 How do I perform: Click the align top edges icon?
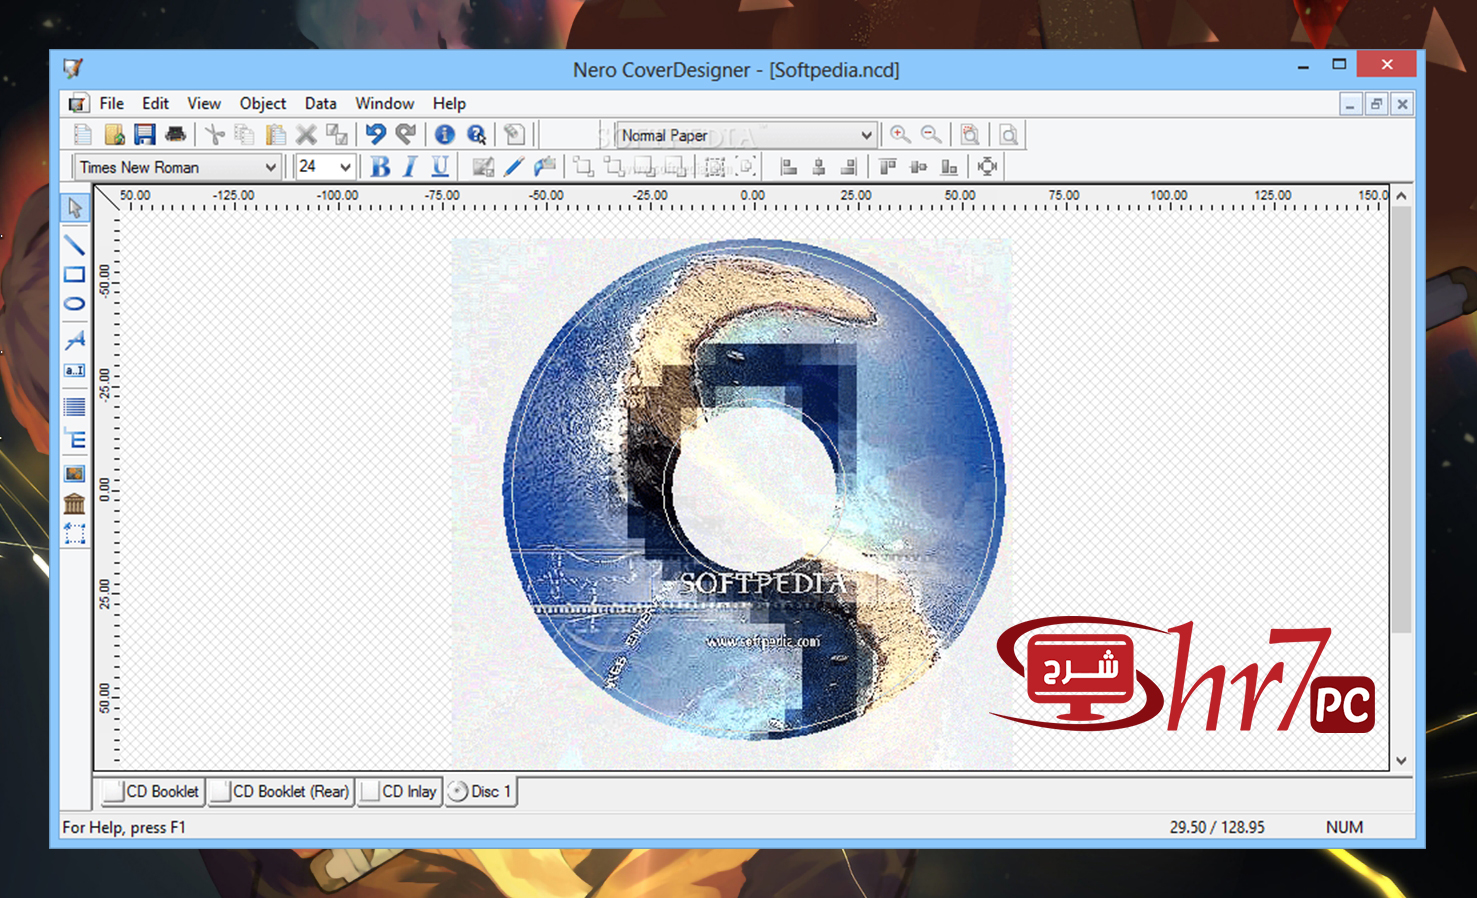click(x=888, y=167)
